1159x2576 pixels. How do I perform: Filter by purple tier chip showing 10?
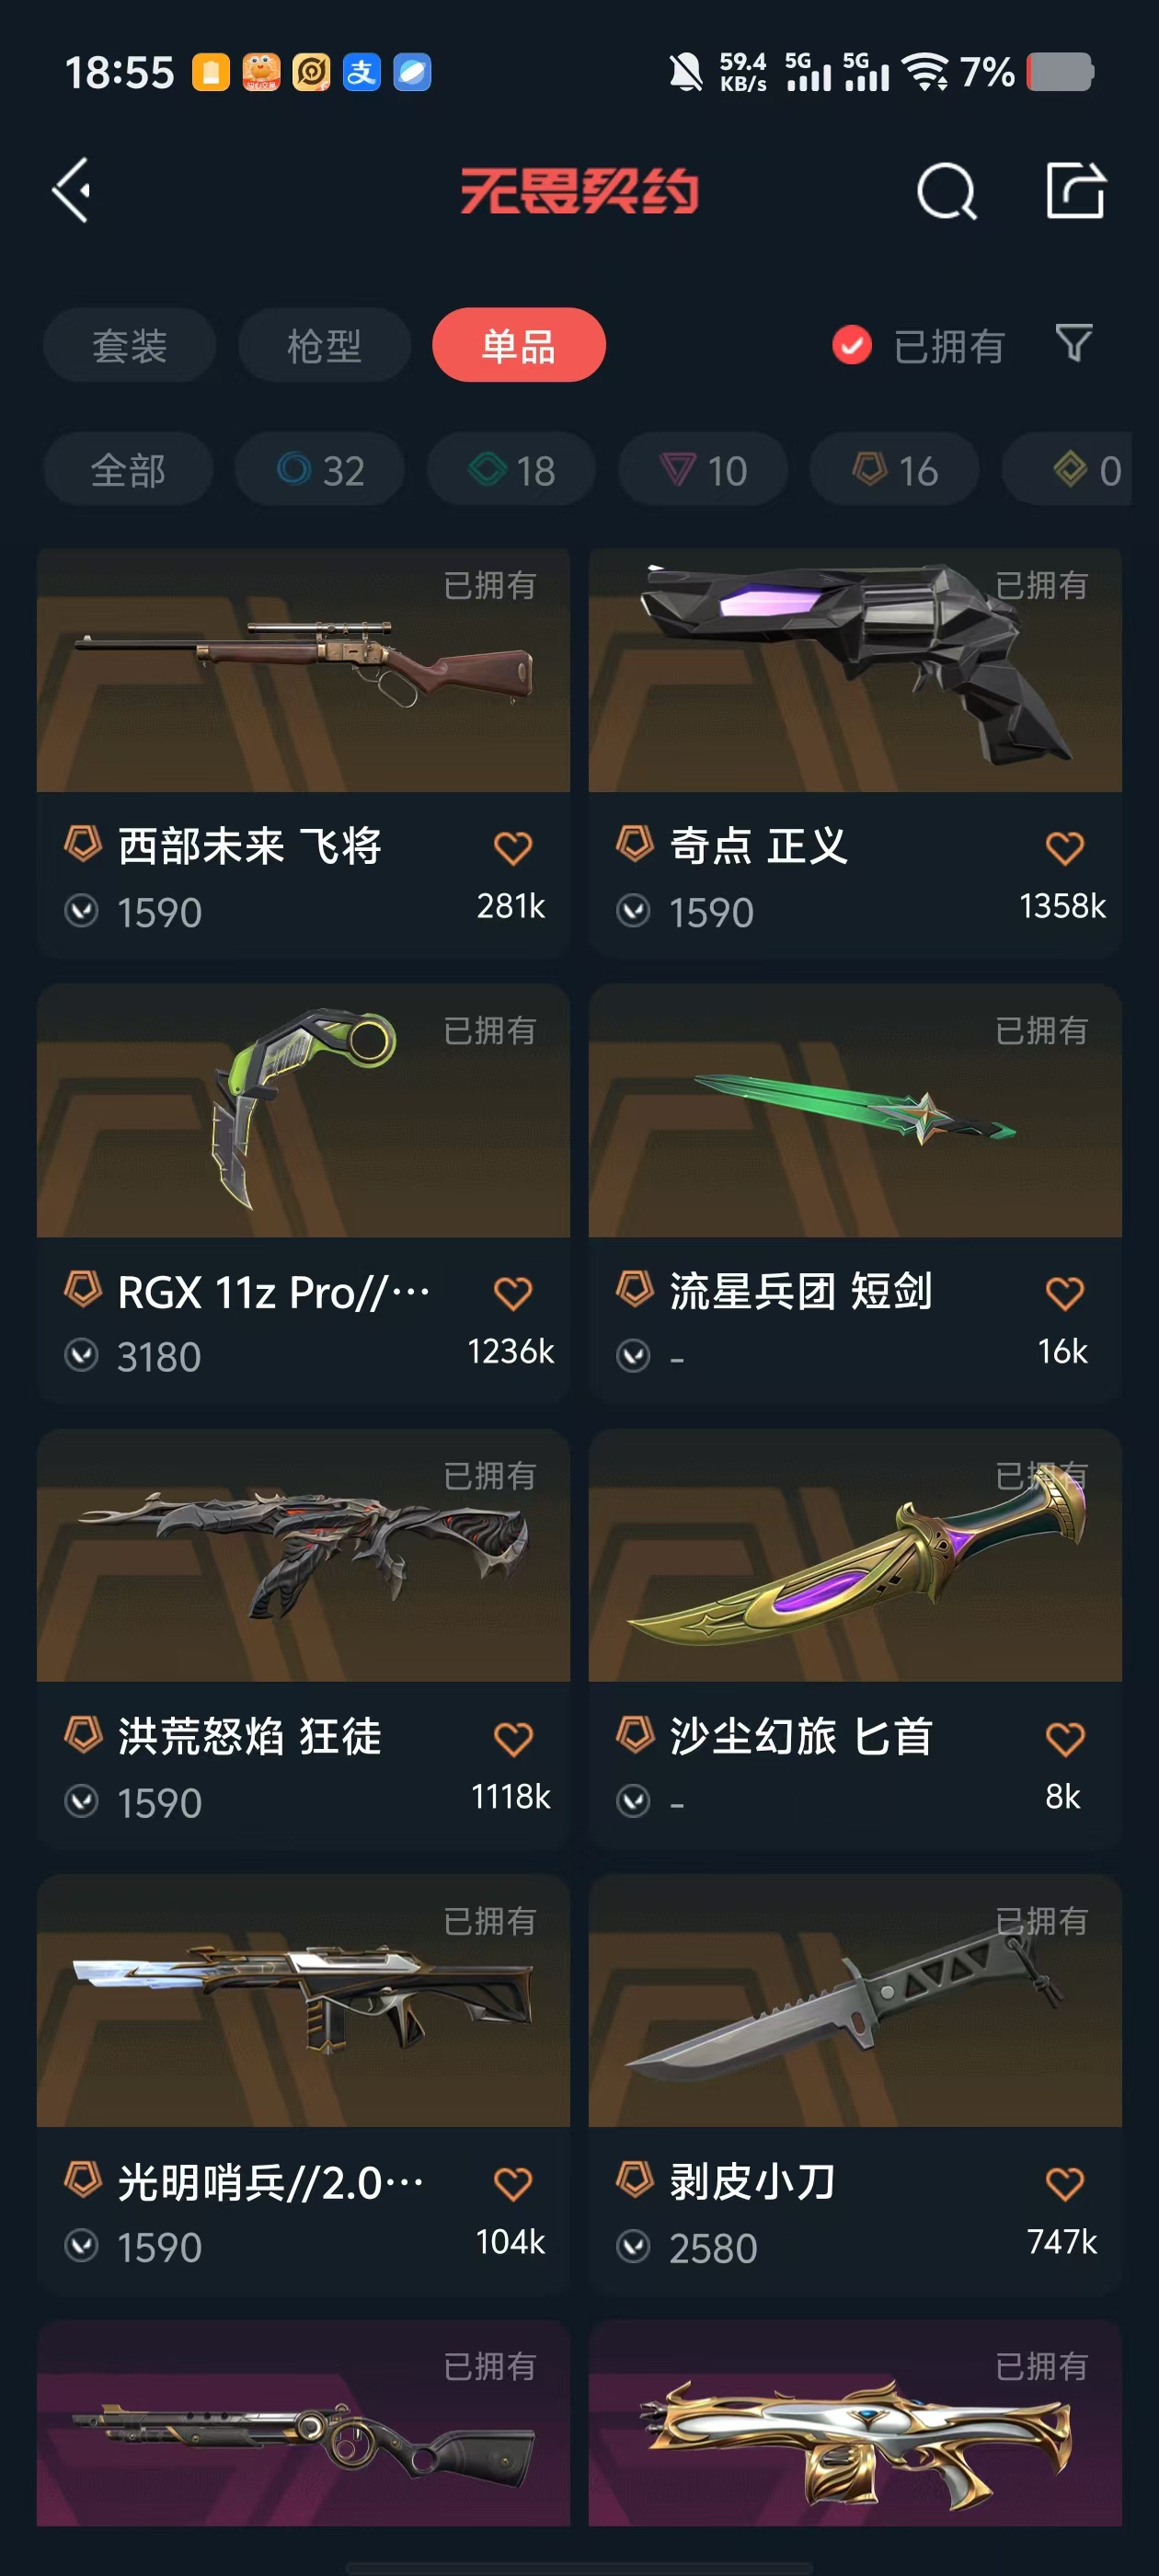(703, 469)
